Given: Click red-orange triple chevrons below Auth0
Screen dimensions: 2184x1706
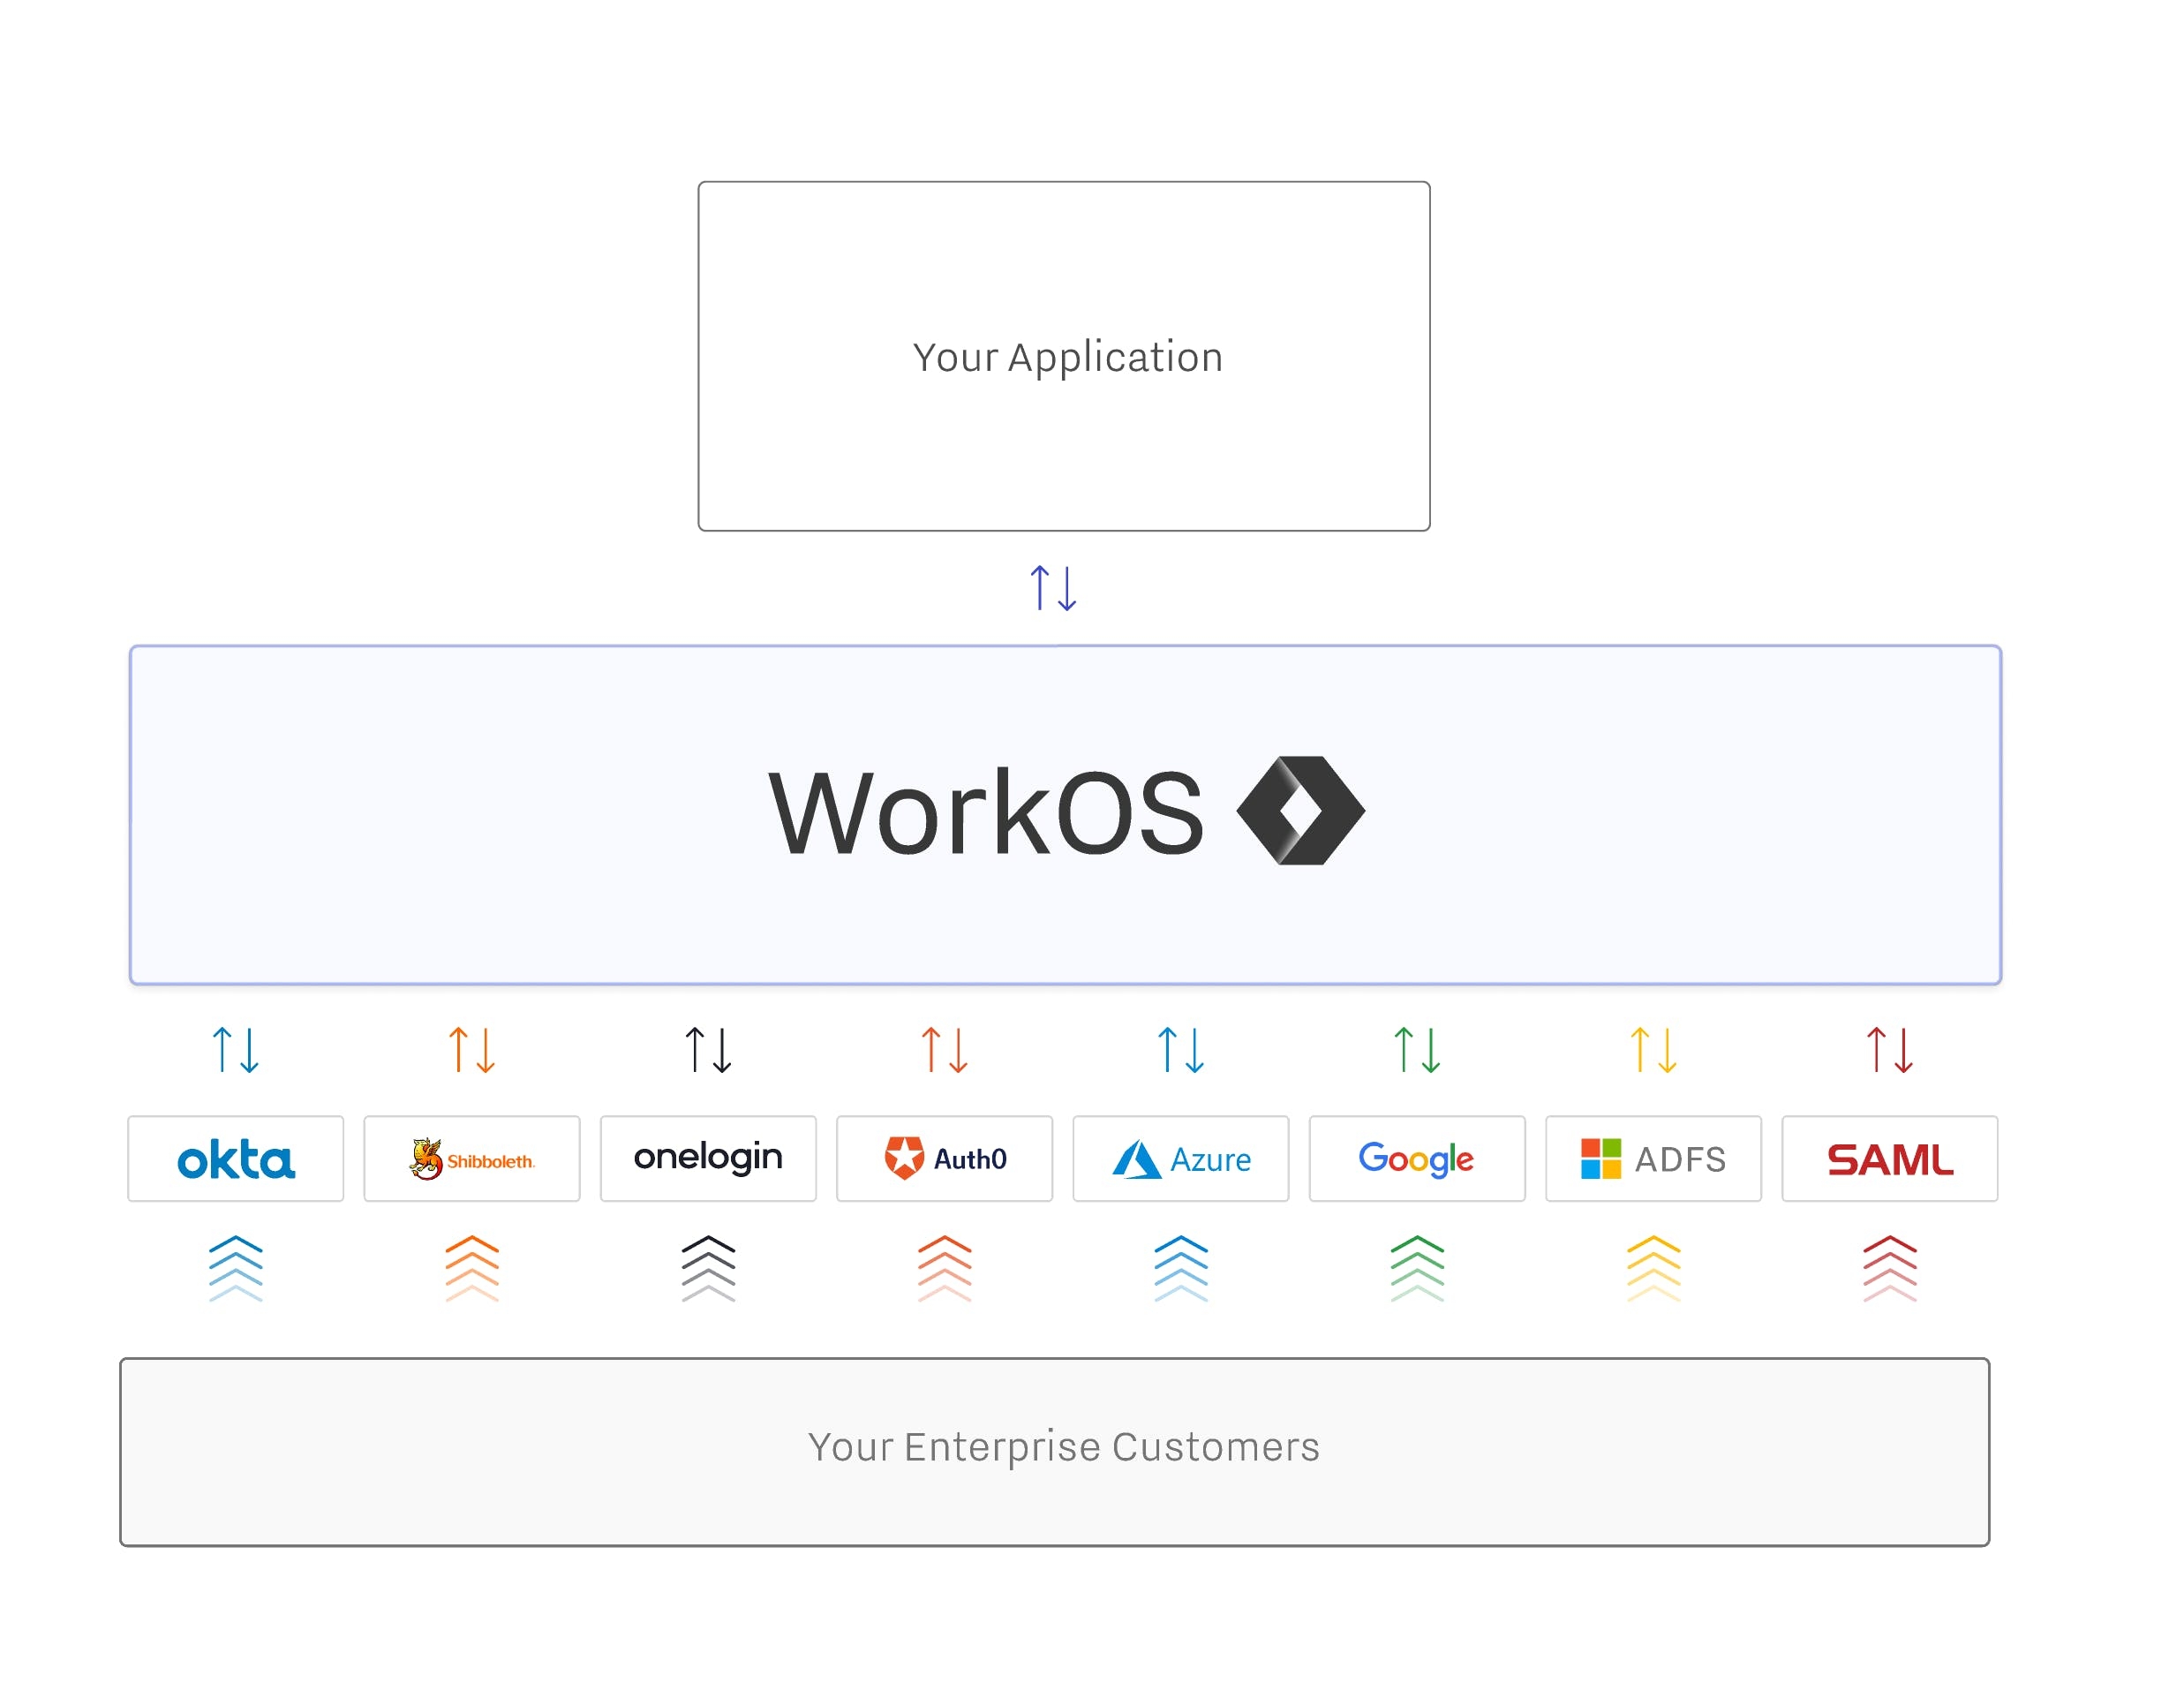Looking at the screenshot, I should coord(945,1269).
